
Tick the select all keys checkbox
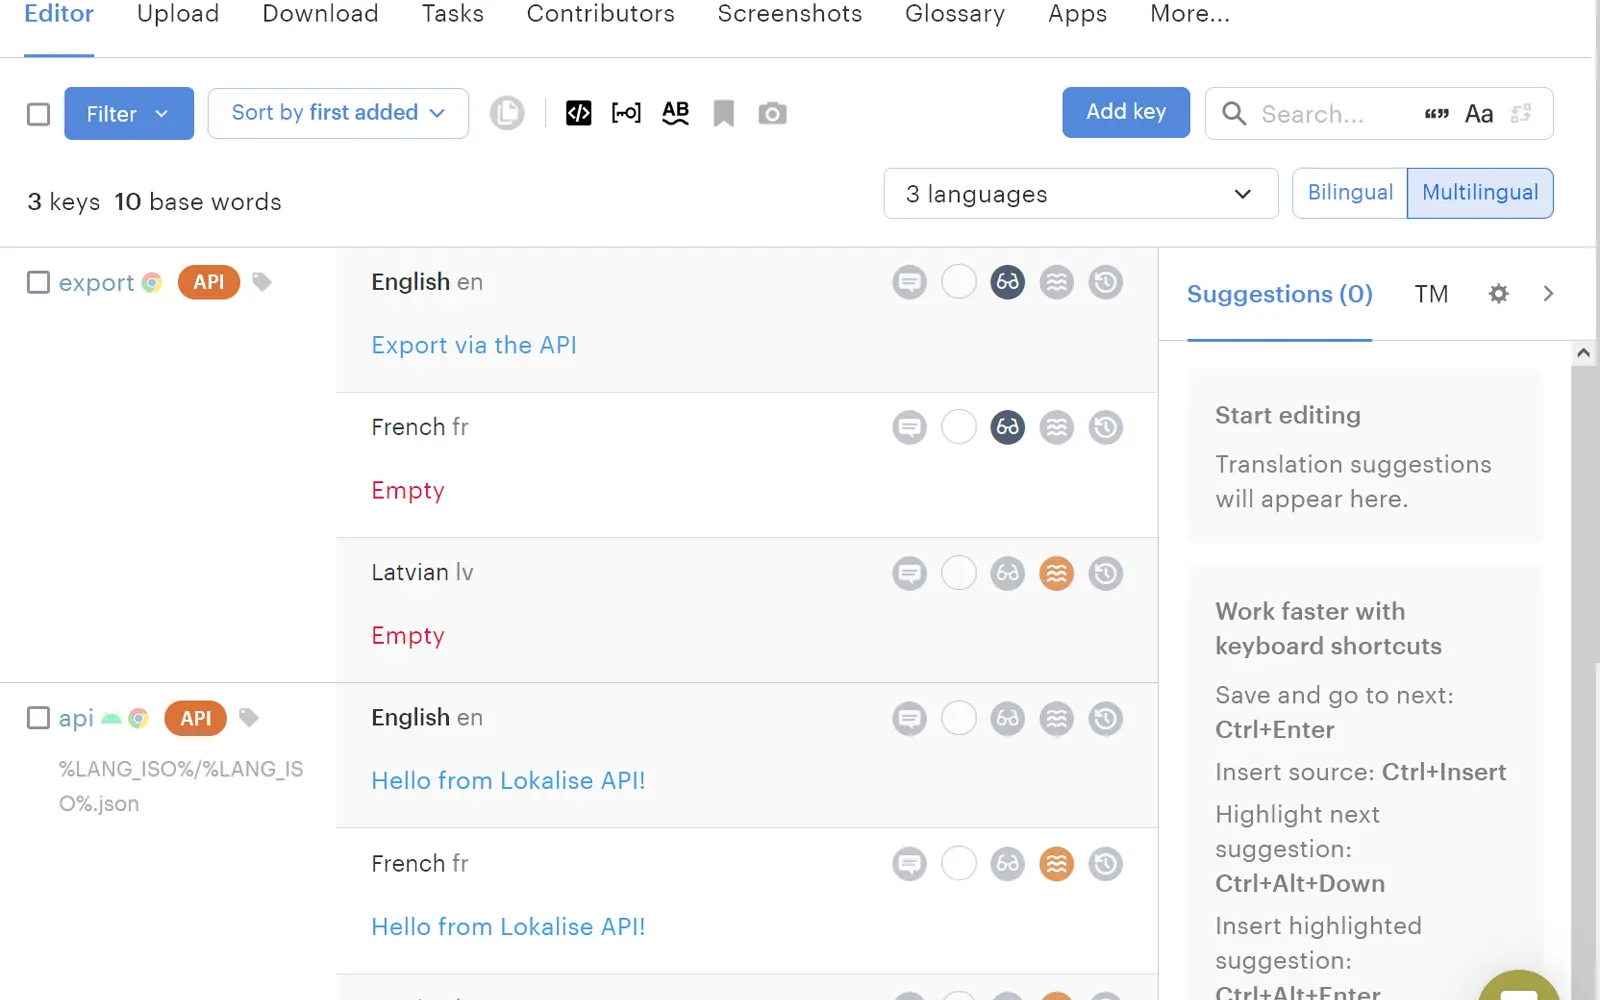[38, 114]
